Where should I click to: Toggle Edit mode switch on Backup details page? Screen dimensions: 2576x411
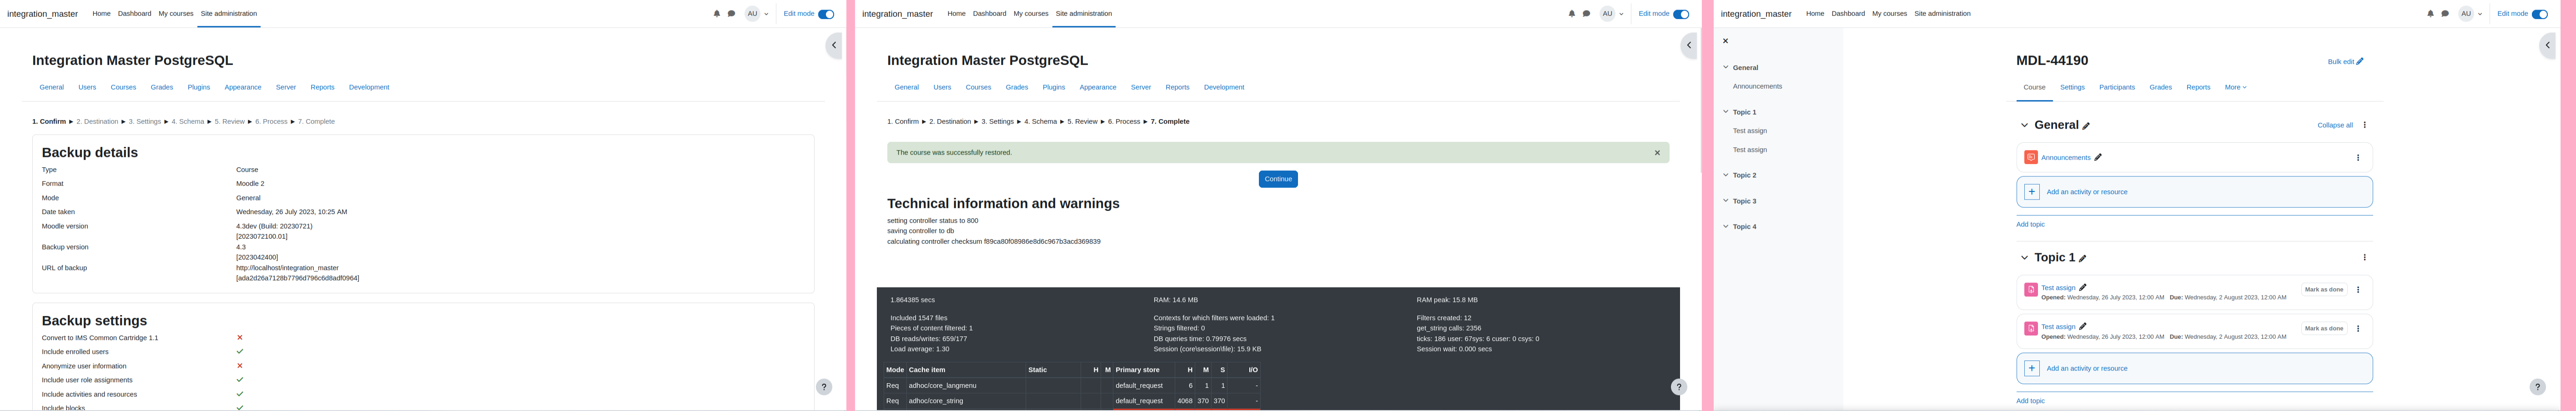[x=826, y=14]
